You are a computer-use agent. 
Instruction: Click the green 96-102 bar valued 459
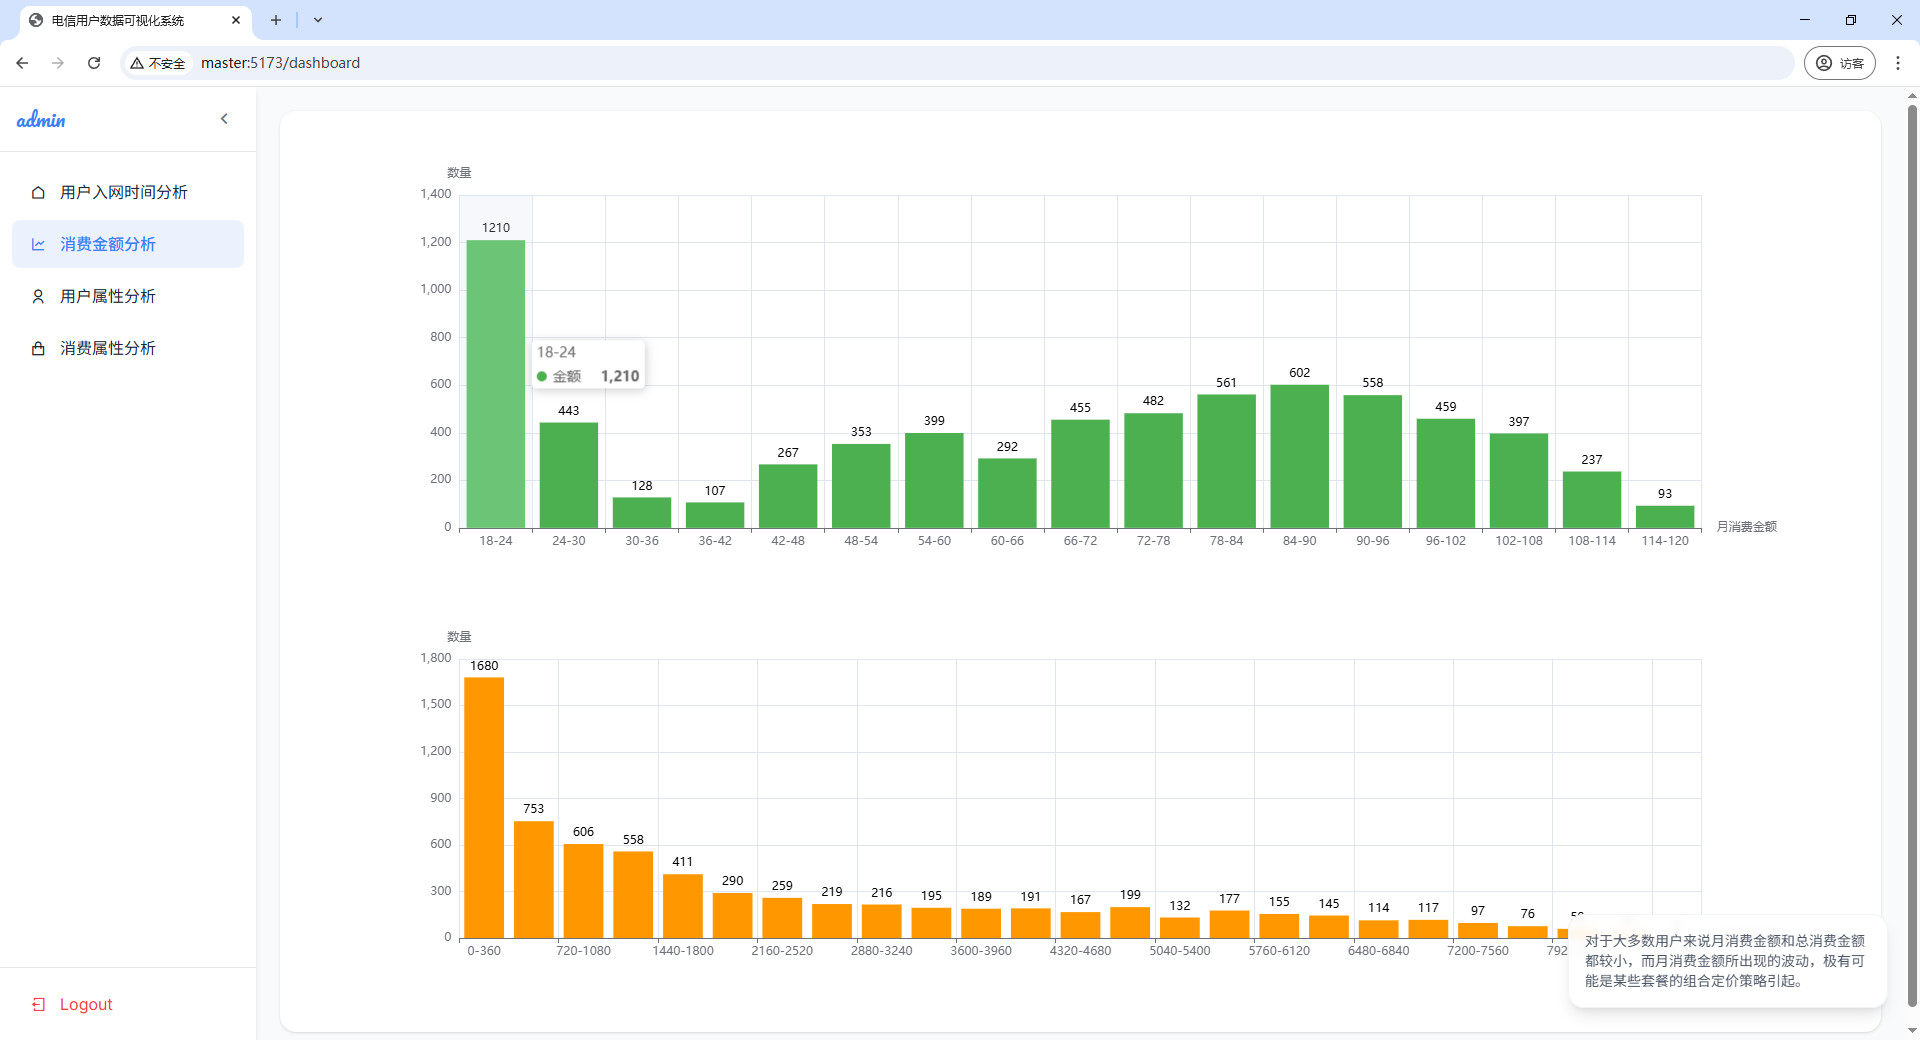click(1446, 473)
